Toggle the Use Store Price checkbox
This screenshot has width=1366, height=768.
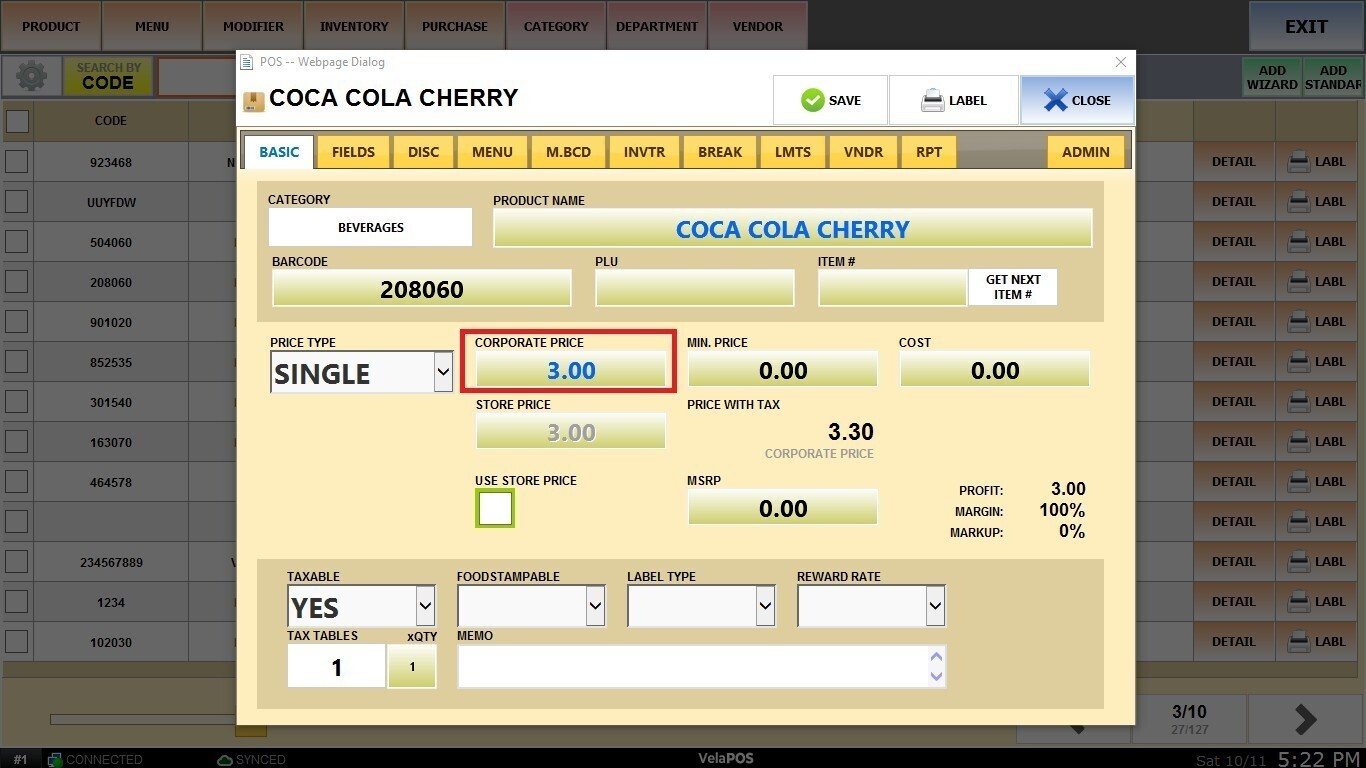[495, 508]
